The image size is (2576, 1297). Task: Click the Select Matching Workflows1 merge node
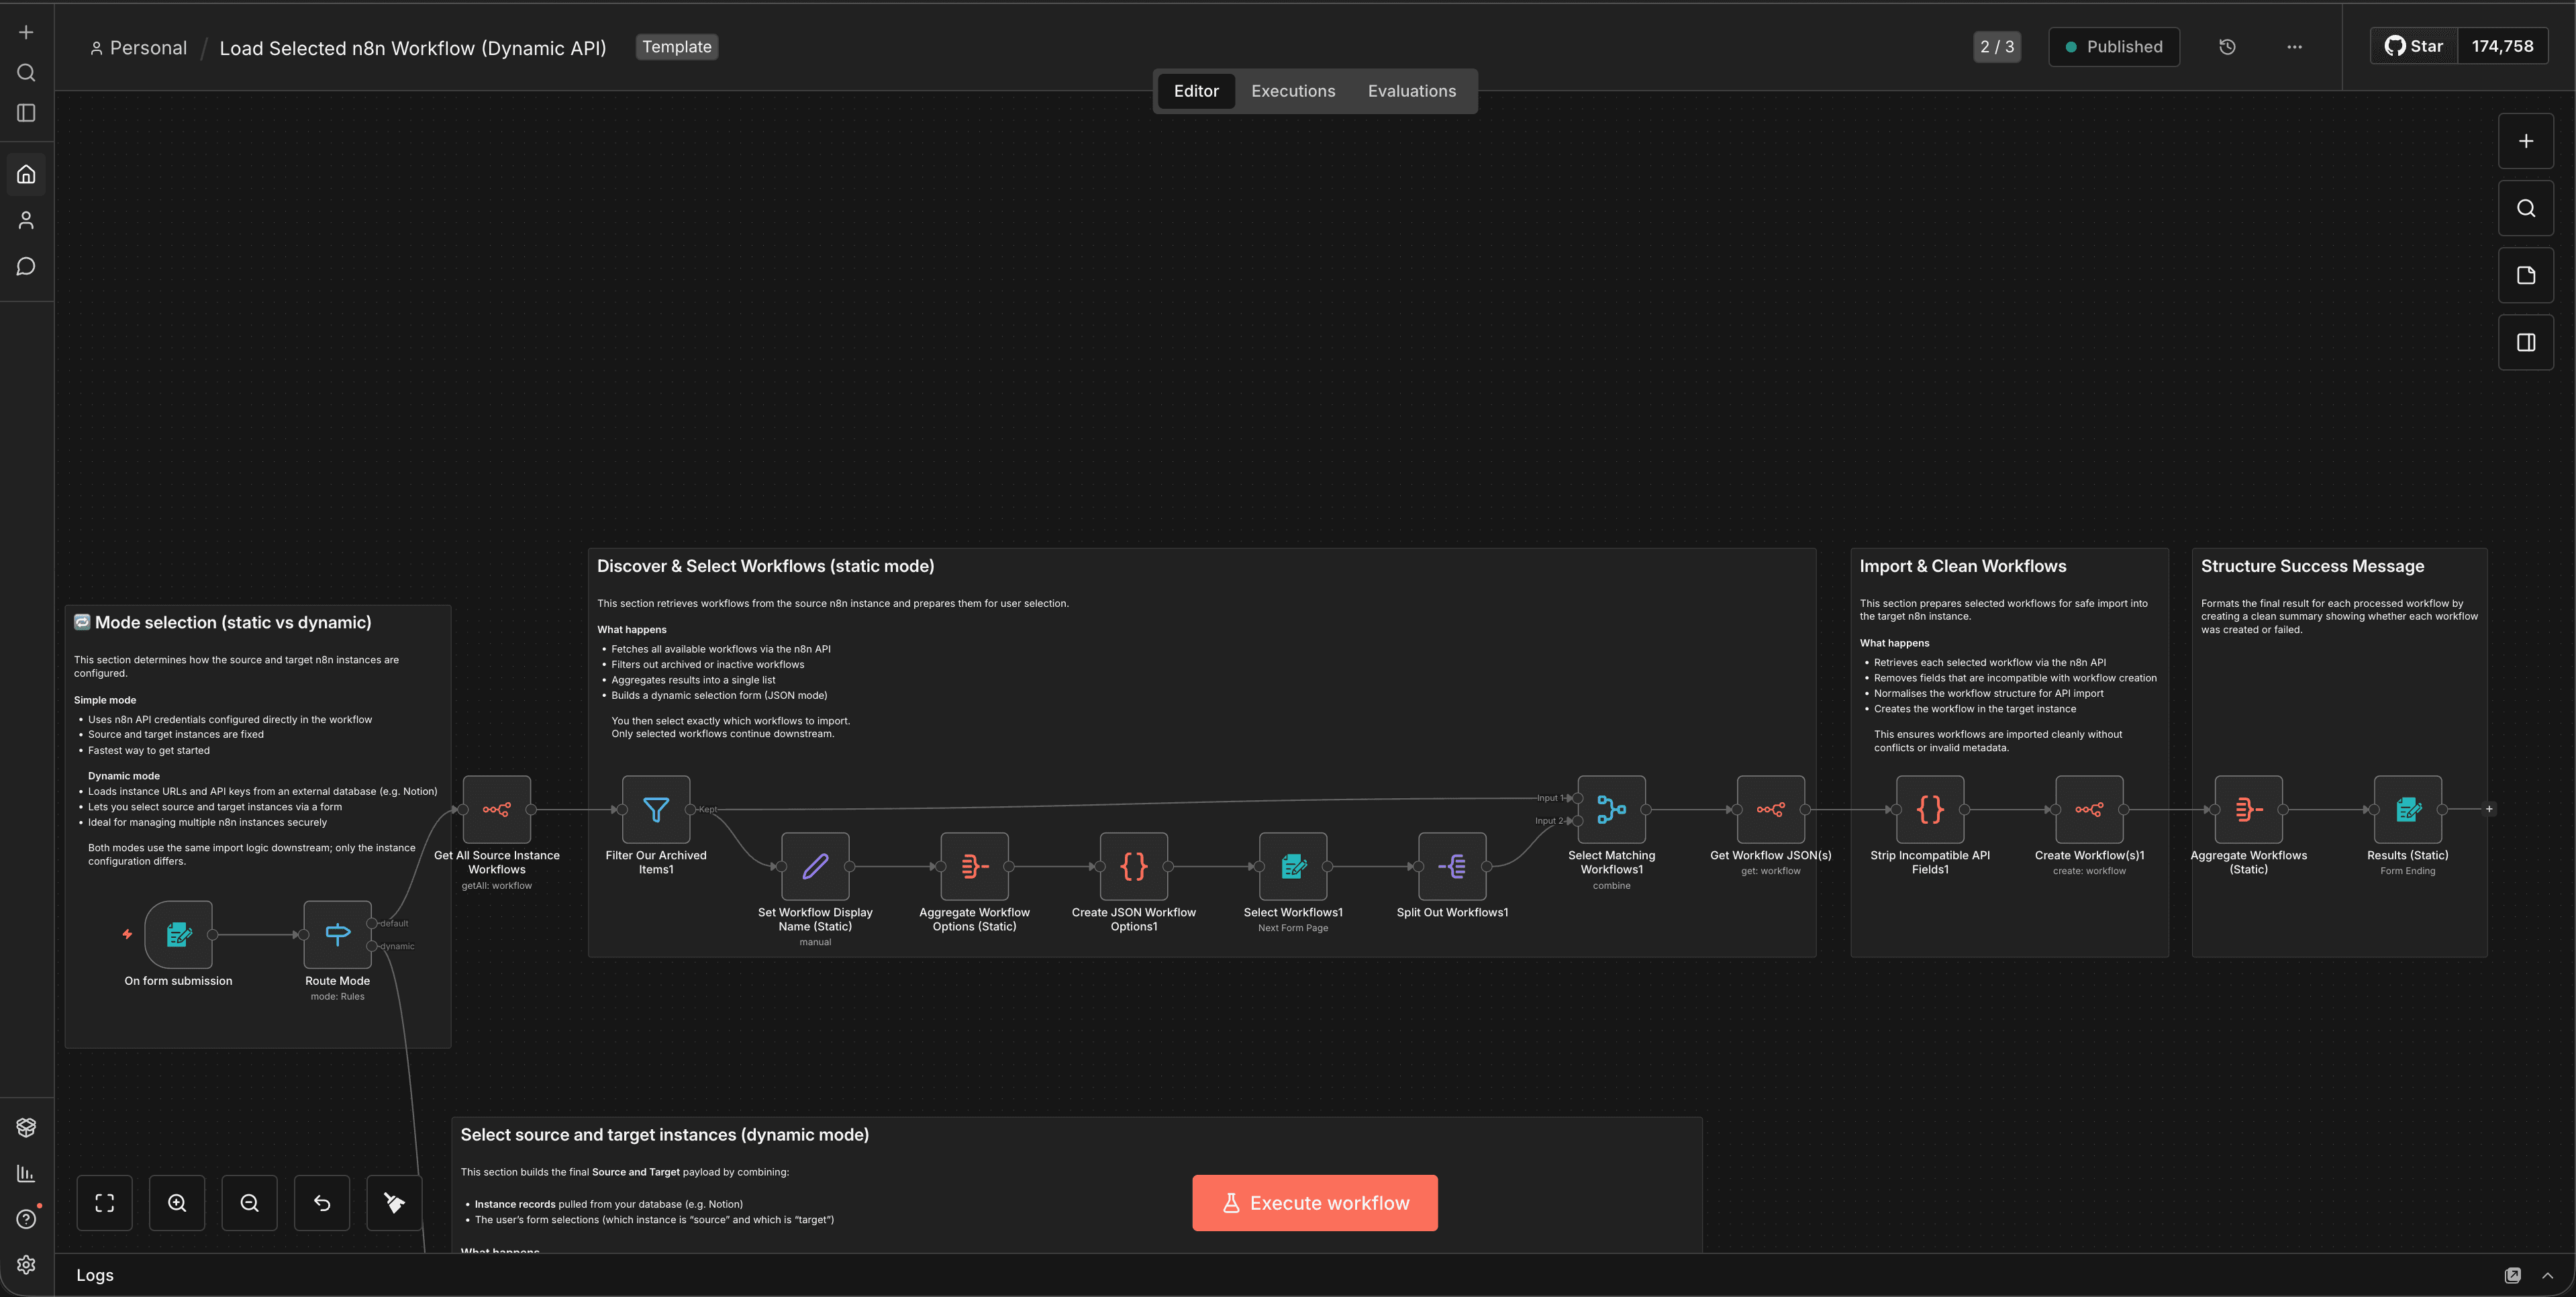1611,809
